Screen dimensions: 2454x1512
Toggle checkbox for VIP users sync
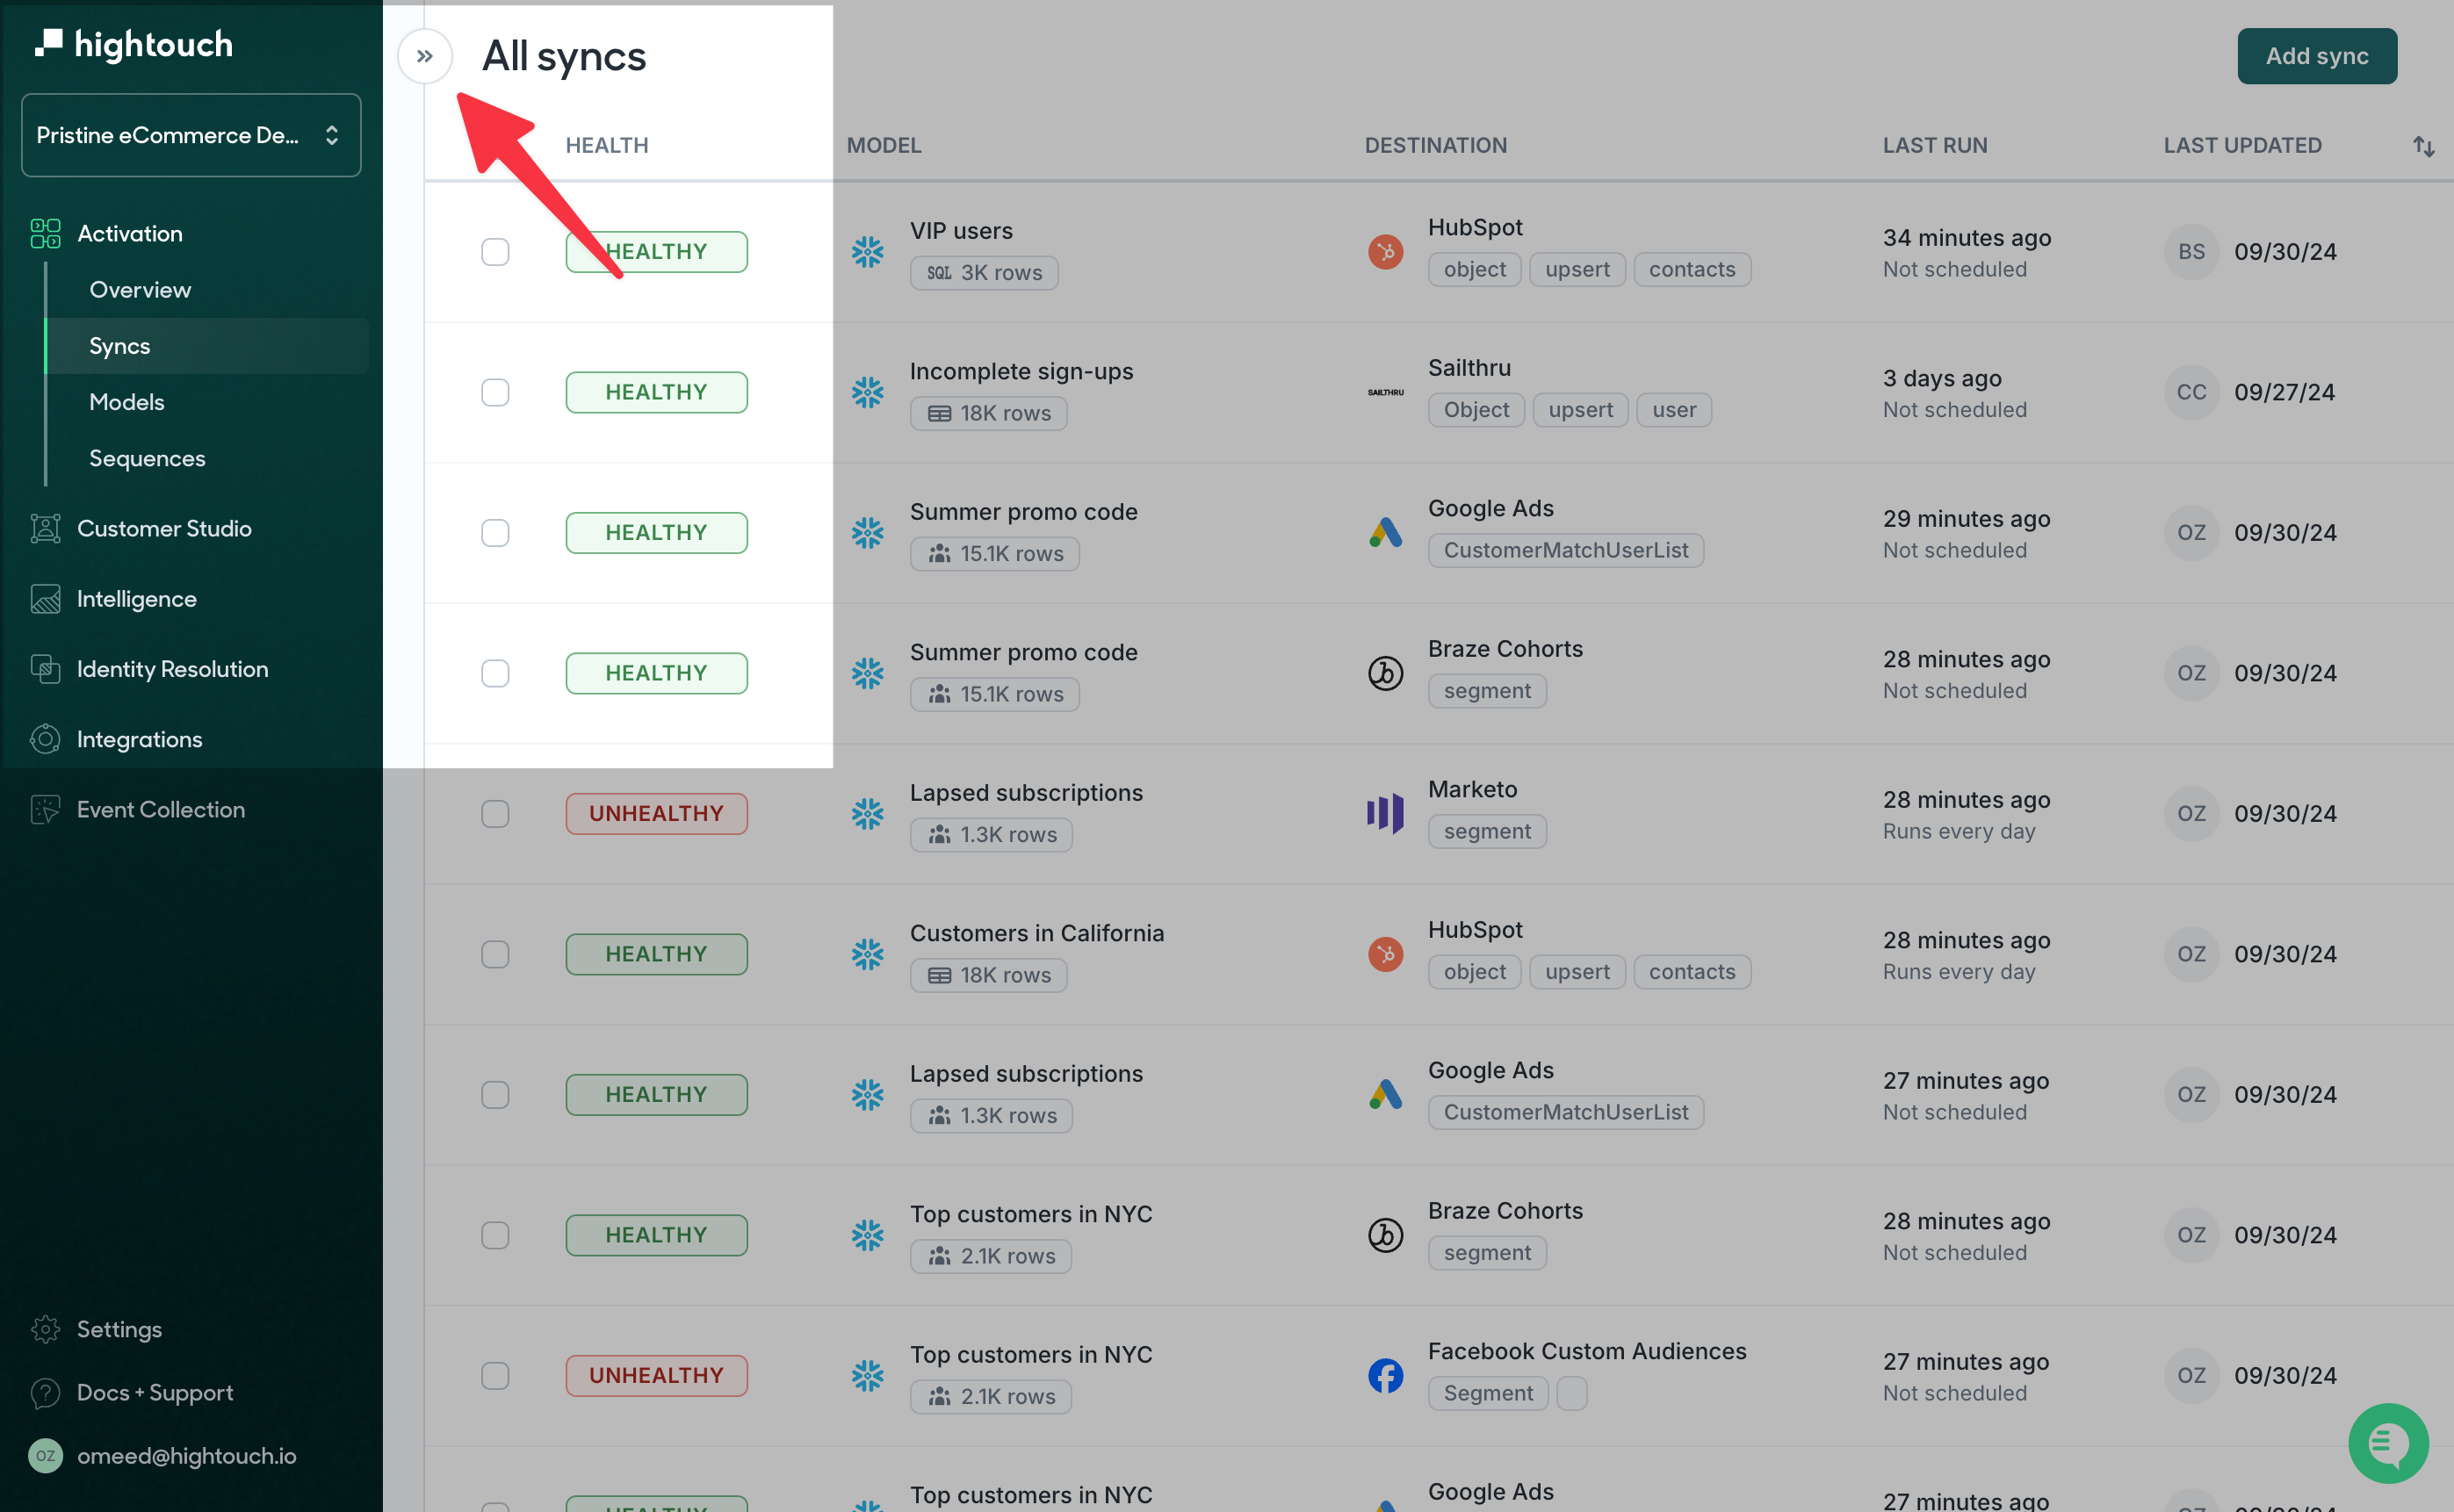[x=496, y=252]
